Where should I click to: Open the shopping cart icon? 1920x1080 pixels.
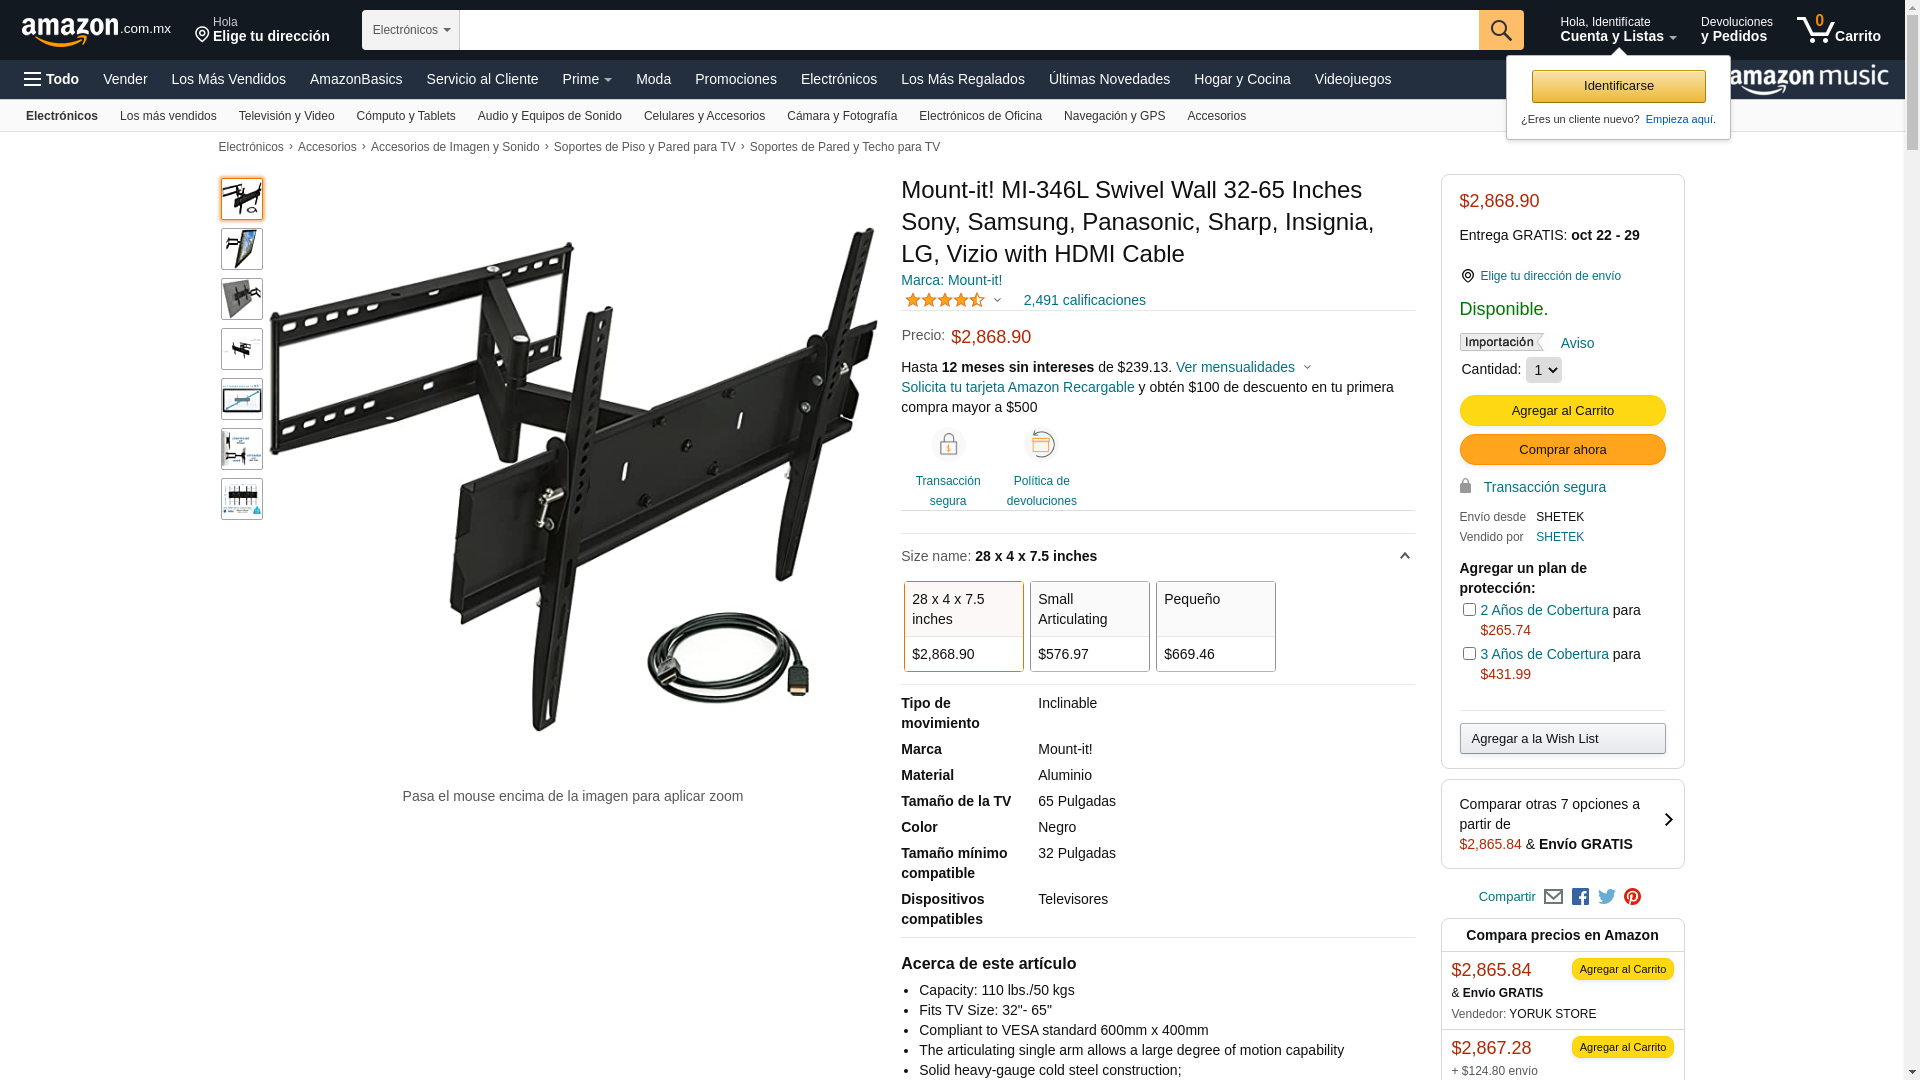1838,30
